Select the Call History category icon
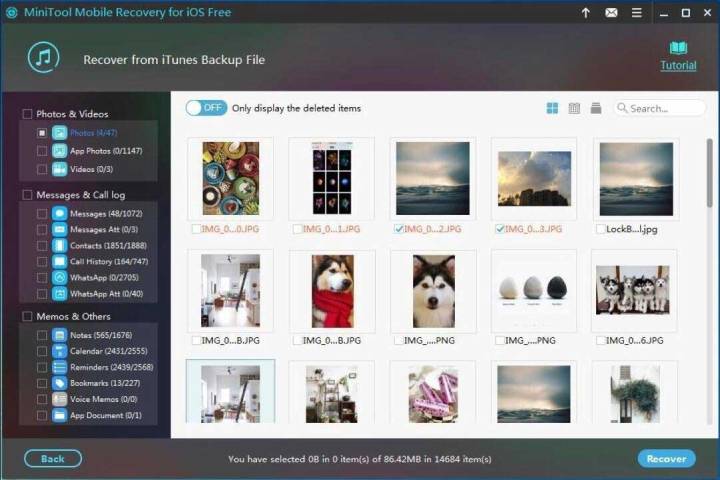Viewport: 720px width, 480px height. tap(59, 261)
